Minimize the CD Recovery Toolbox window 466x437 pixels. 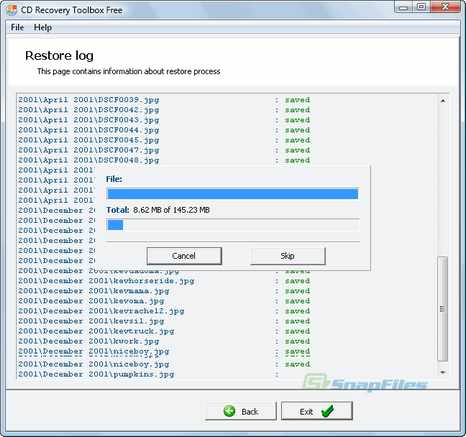[404, 7]
